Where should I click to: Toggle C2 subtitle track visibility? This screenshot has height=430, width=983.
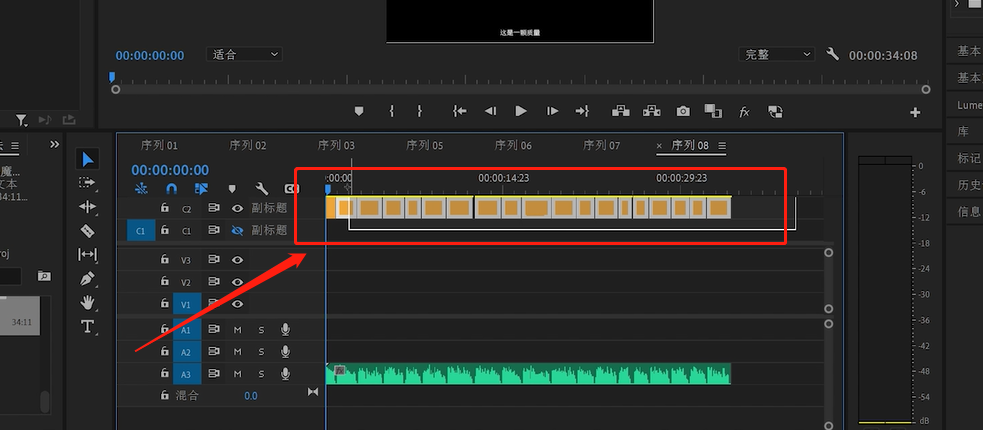click(x=237, y=208)
